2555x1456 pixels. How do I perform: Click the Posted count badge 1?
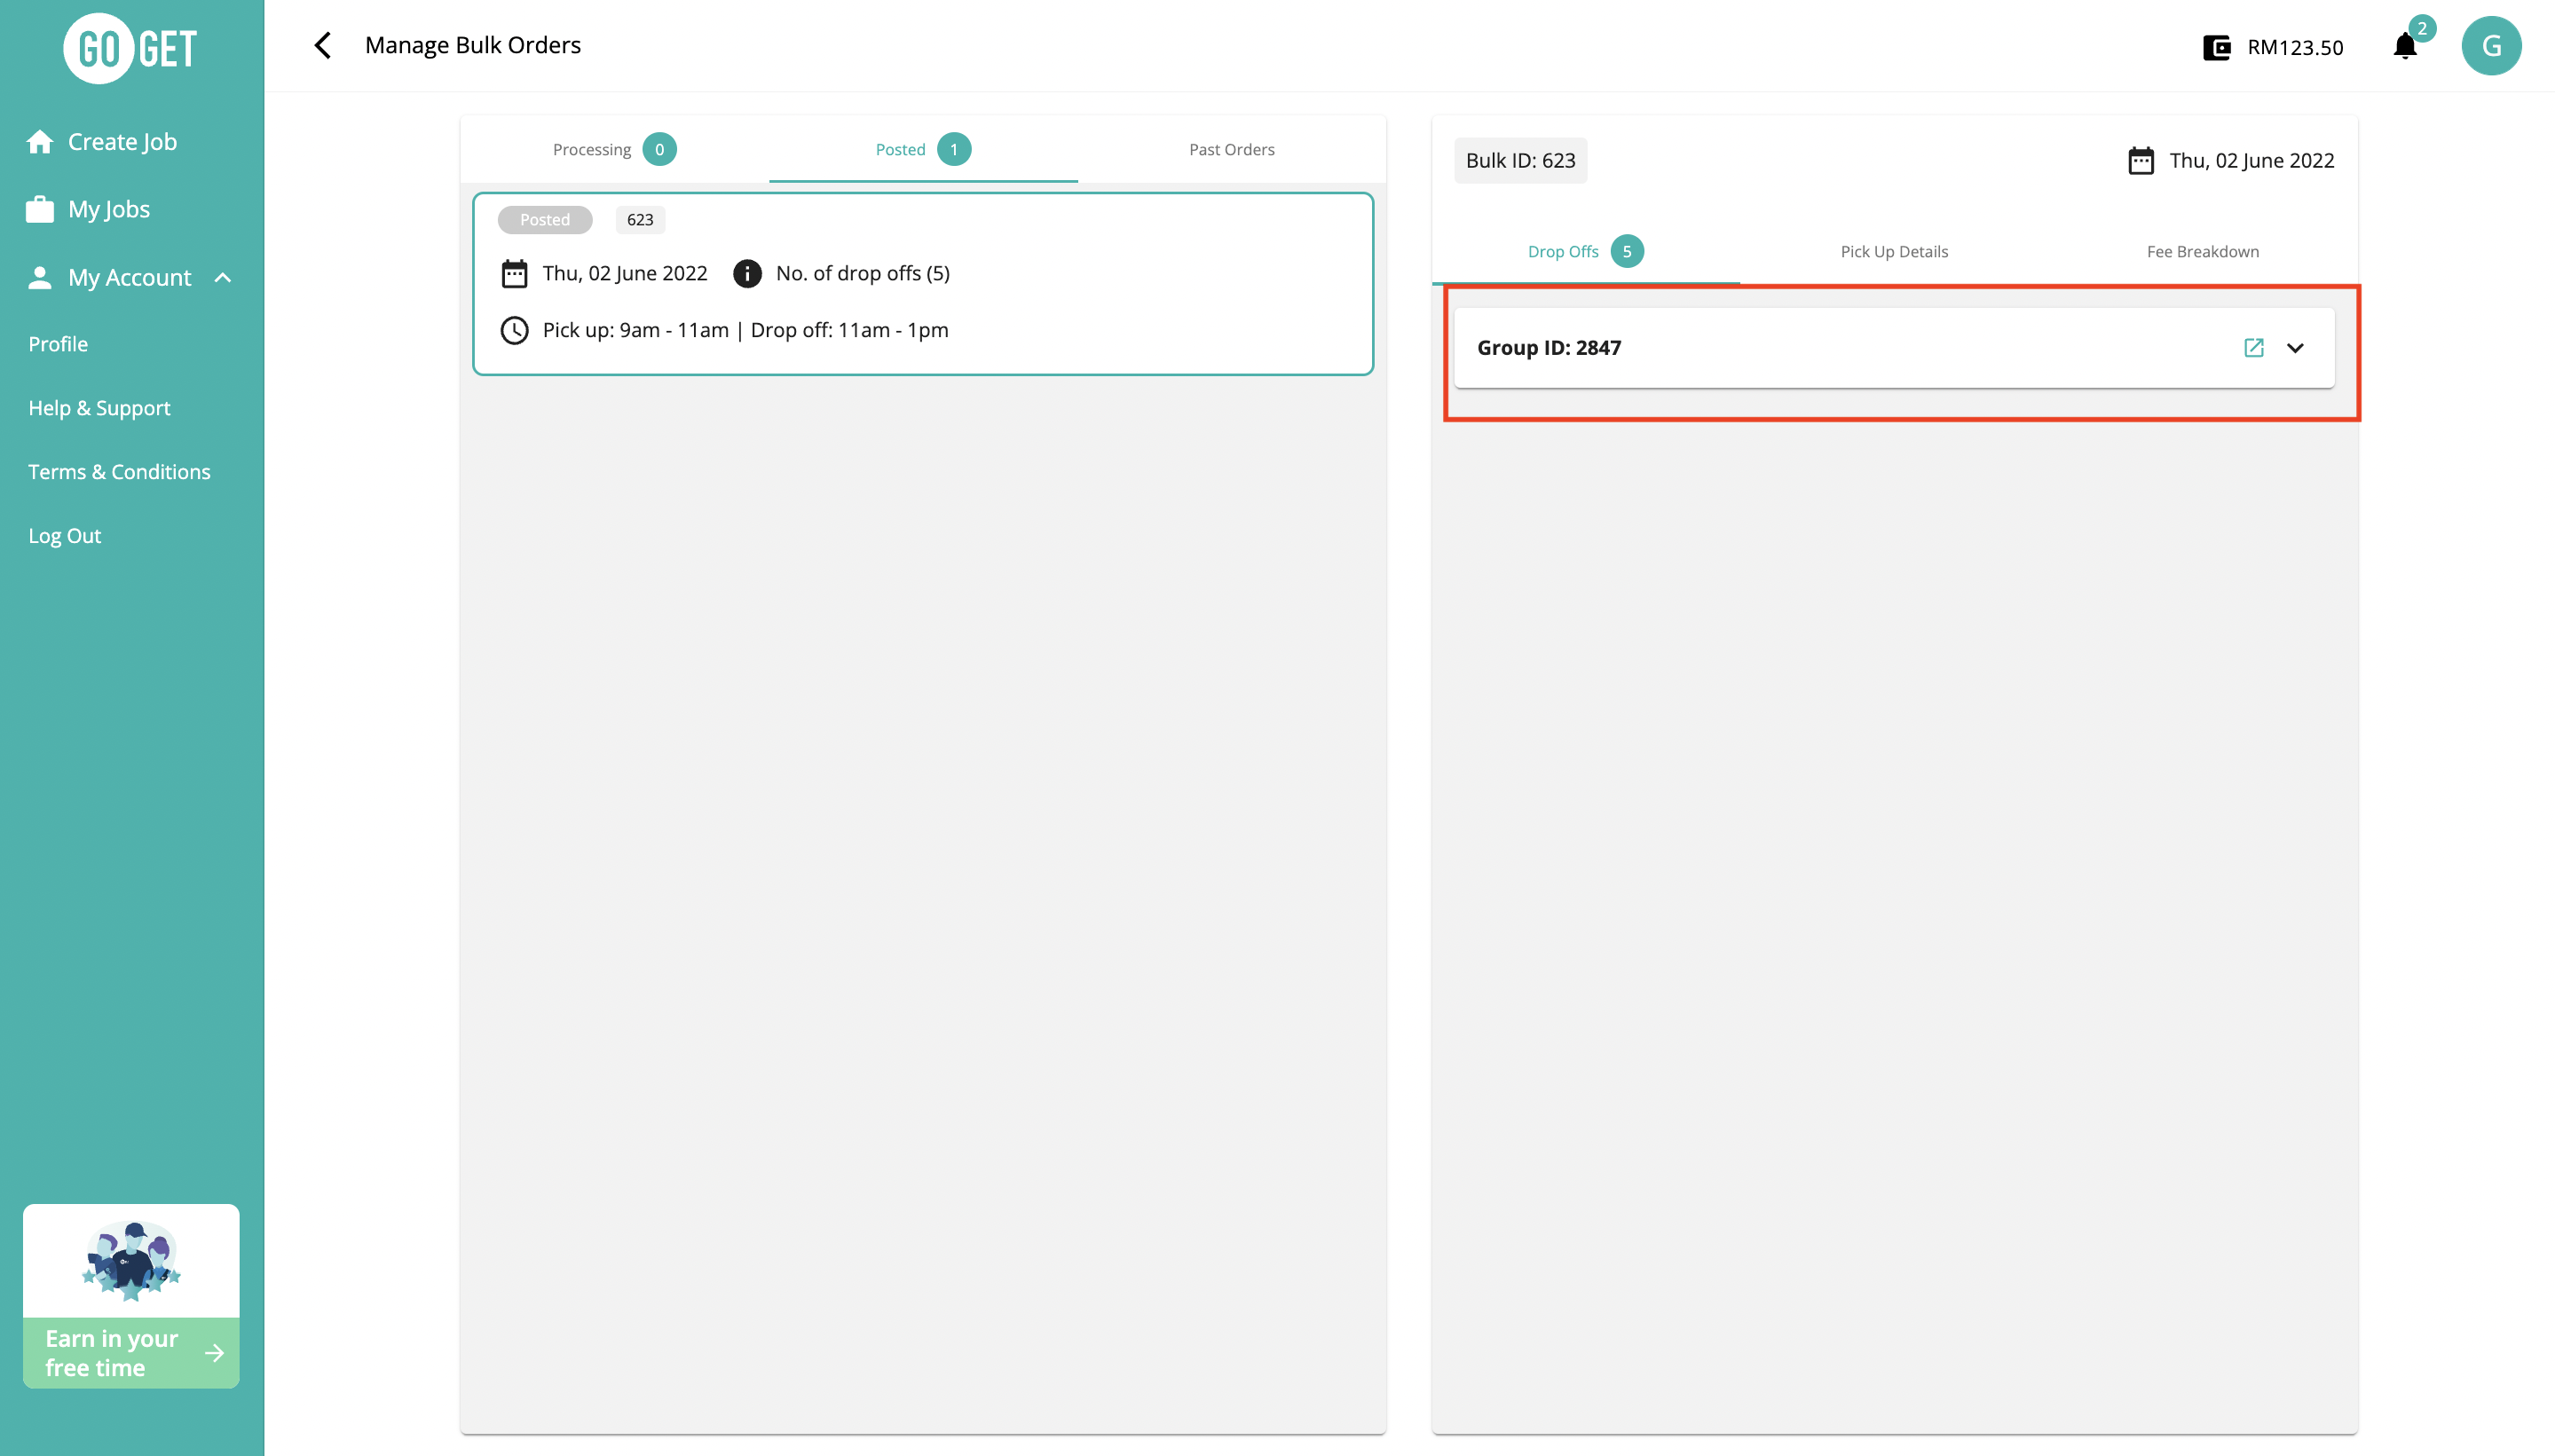(x=953, y=149)
